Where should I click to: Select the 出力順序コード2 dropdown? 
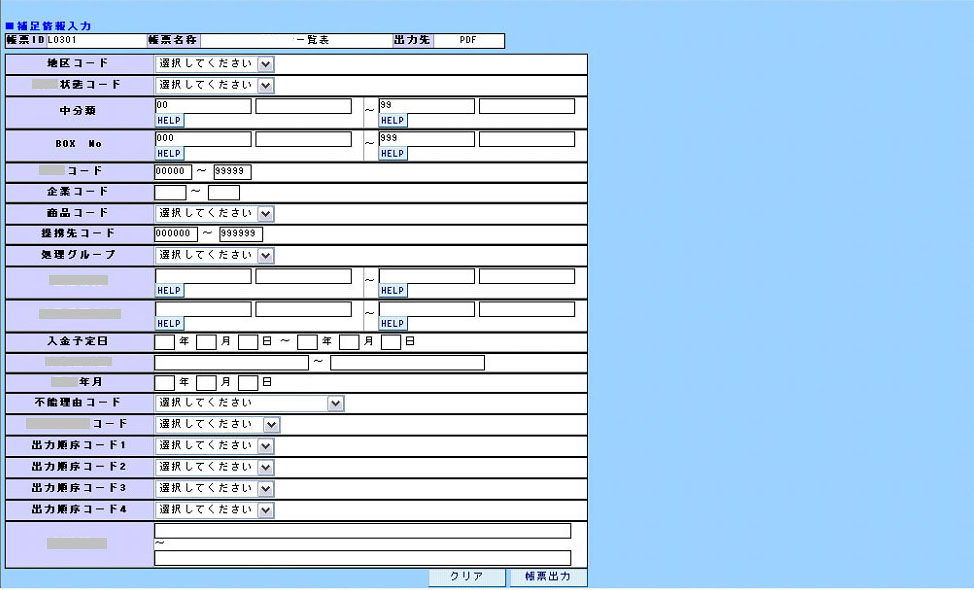click(214, 467)
